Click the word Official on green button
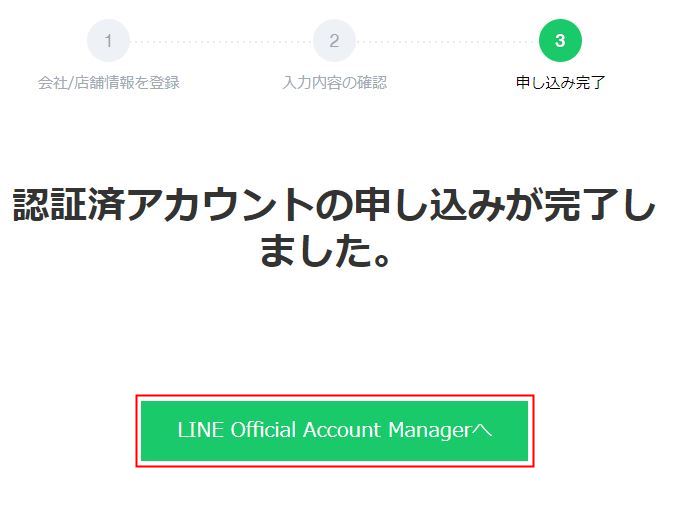The height and width of the screenshot is (524, 675). (x=263, y=430)
